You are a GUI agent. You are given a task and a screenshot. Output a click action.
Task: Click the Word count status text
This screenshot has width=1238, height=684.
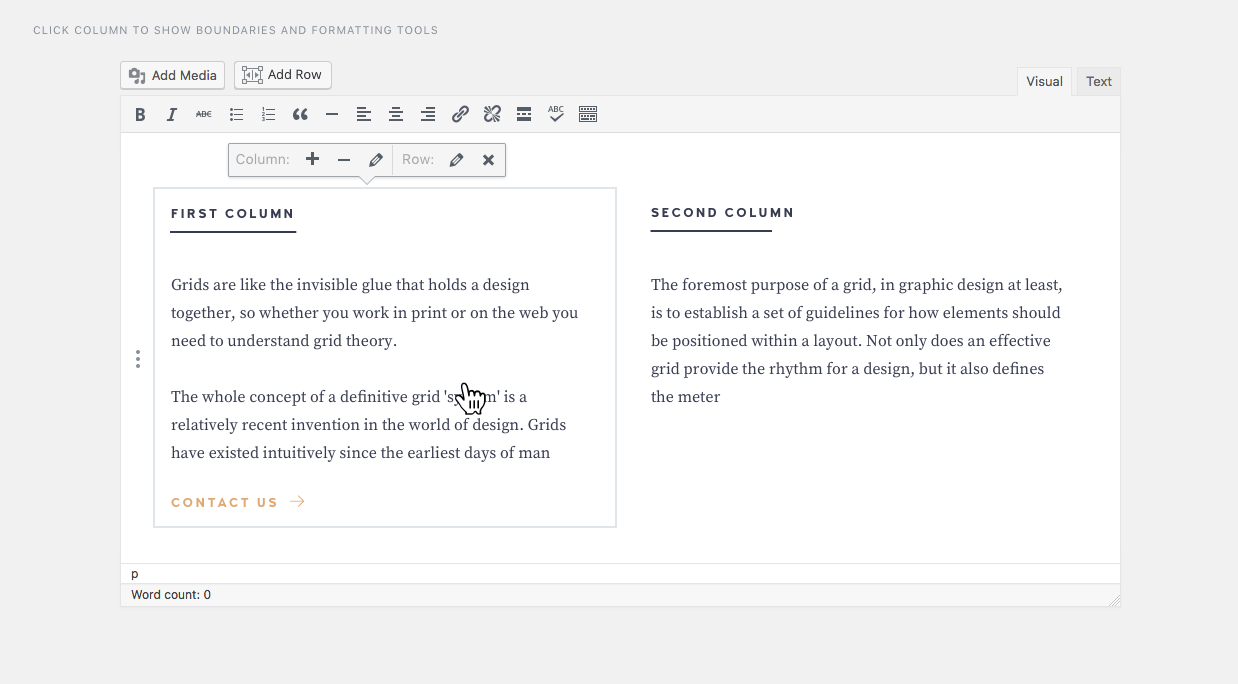click(171, 595)
